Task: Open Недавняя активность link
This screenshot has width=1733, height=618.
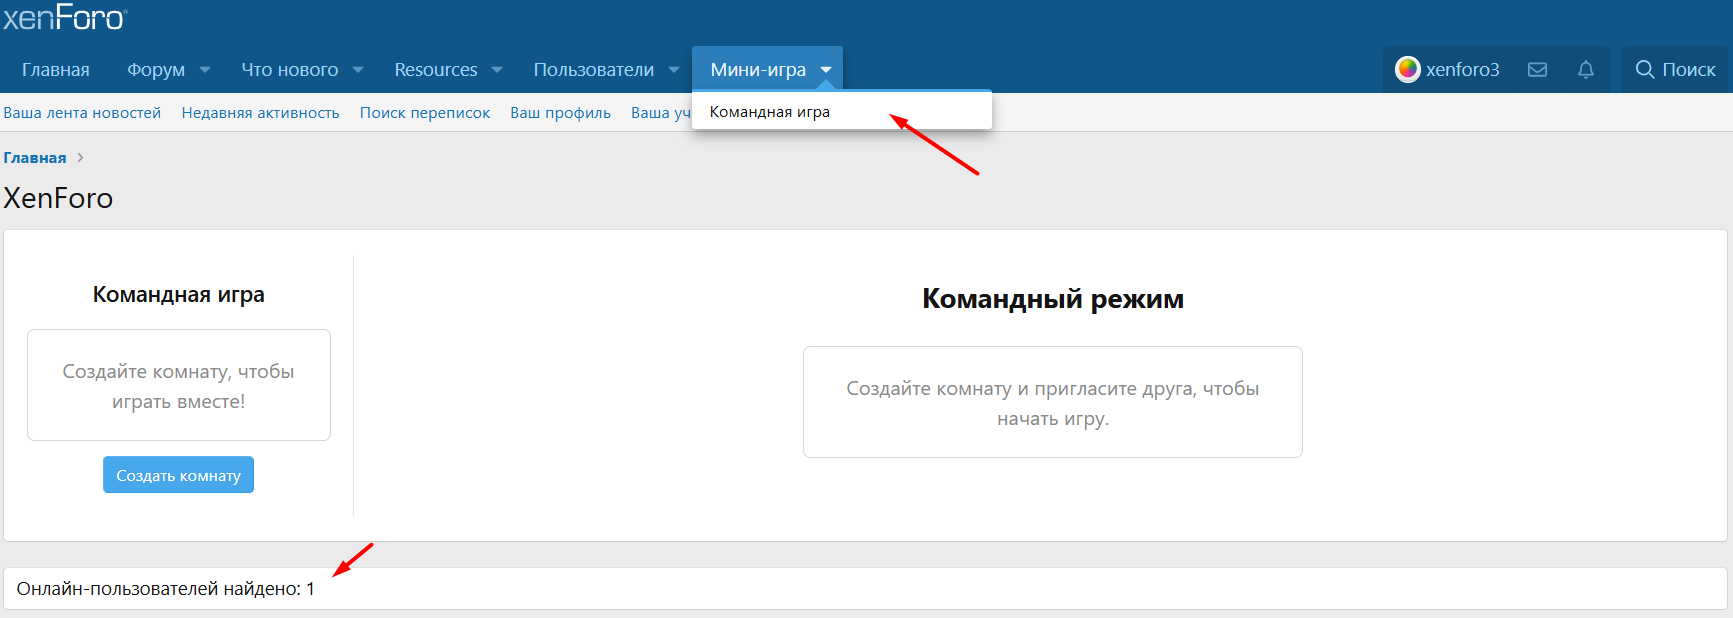Action: (x=260, y=113)
